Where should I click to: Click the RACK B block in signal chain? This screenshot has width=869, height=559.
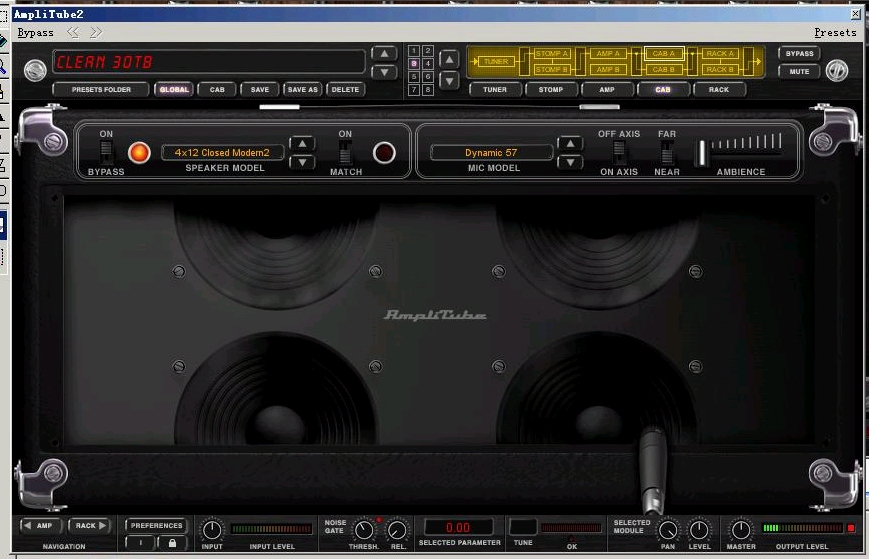pos(720,70)
